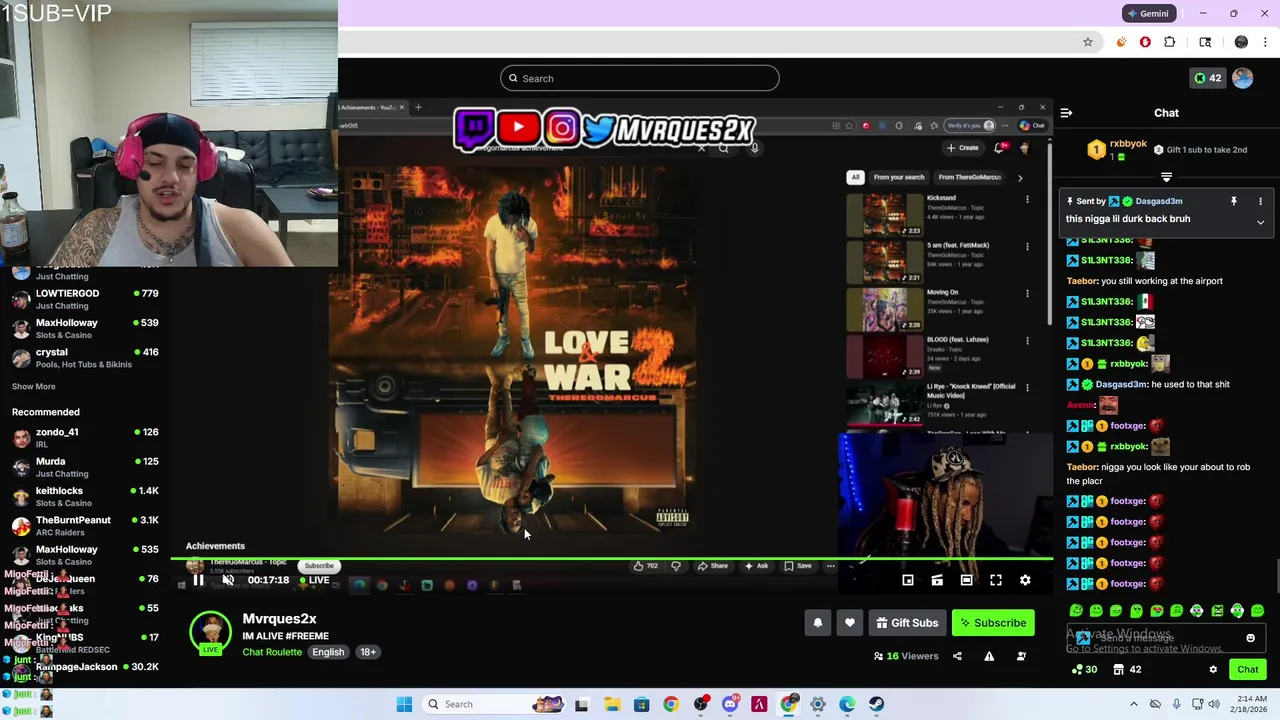Image resolution: width=1280 pixels, height=720 pixels.
Task: Open the Mvrques2x profile avatar
Action: pos(210,633)
